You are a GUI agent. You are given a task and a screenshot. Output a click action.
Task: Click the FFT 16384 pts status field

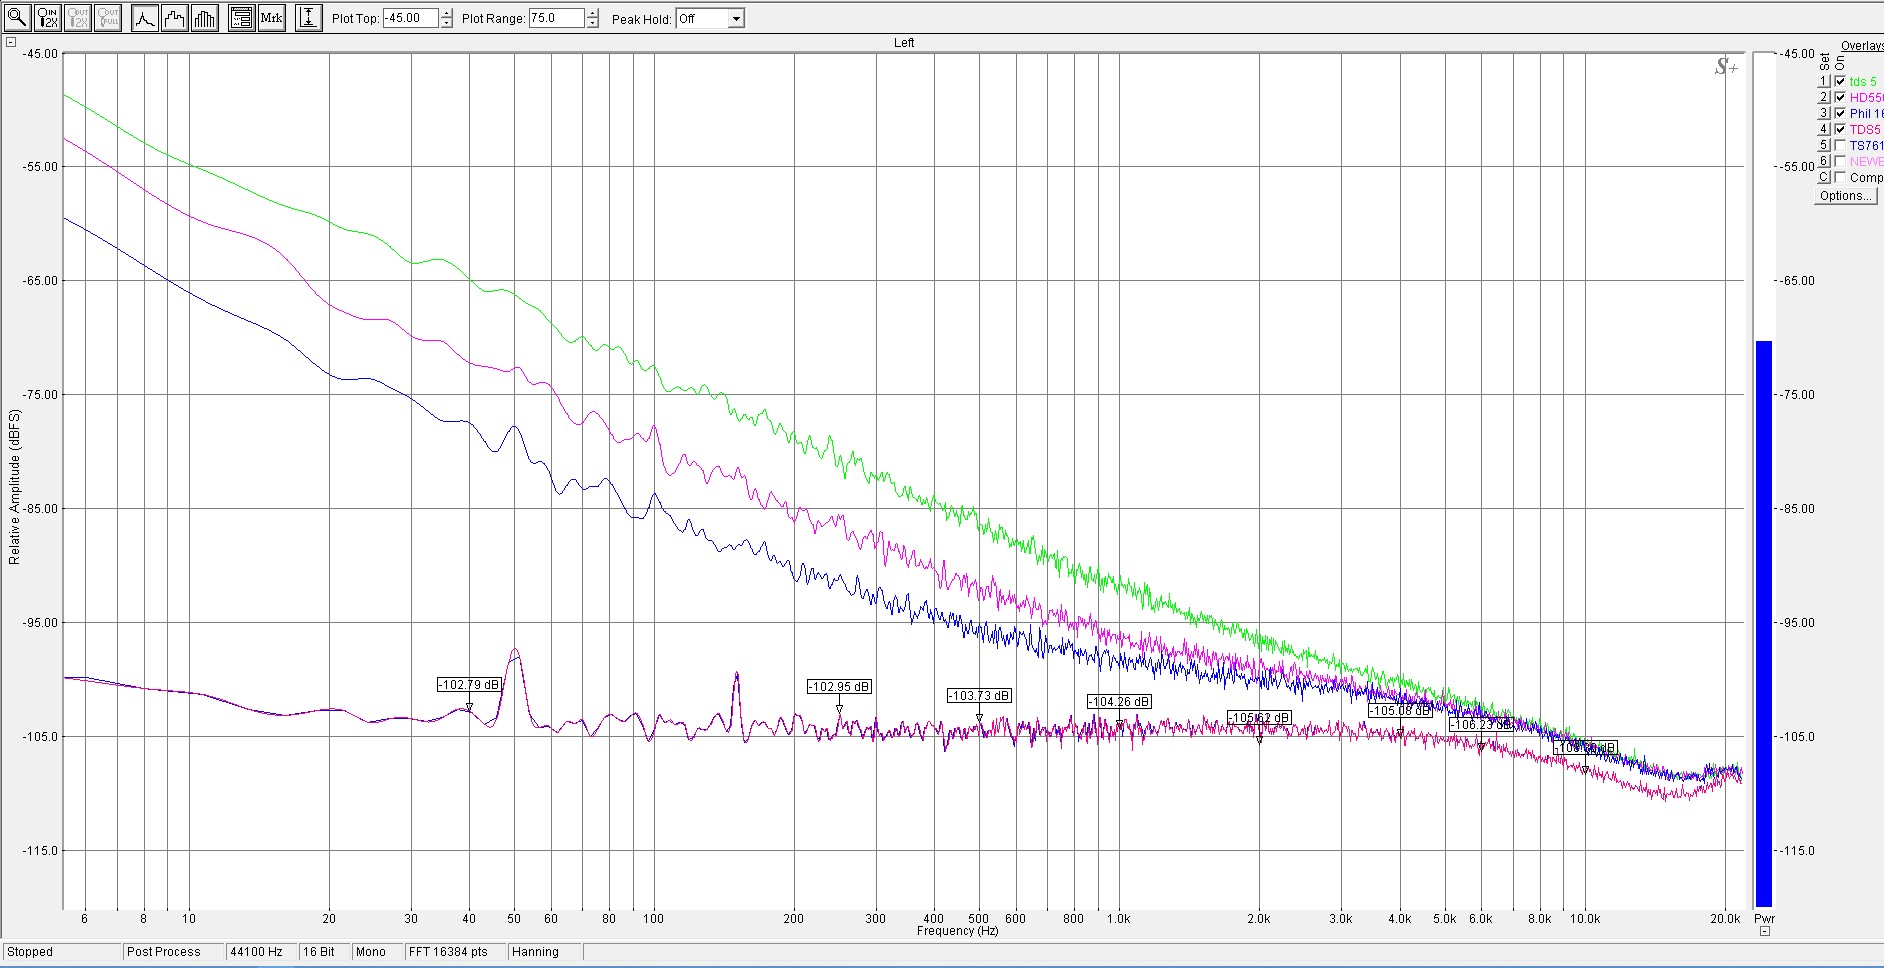click(455, 952)
